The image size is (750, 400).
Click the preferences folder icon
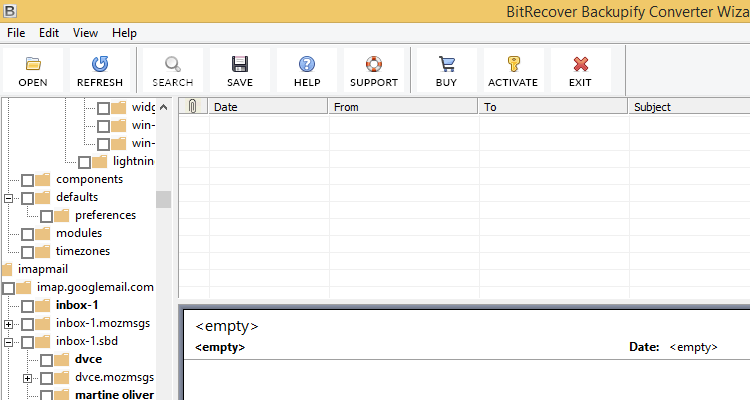pyautogui.click(x=62, y=216)
